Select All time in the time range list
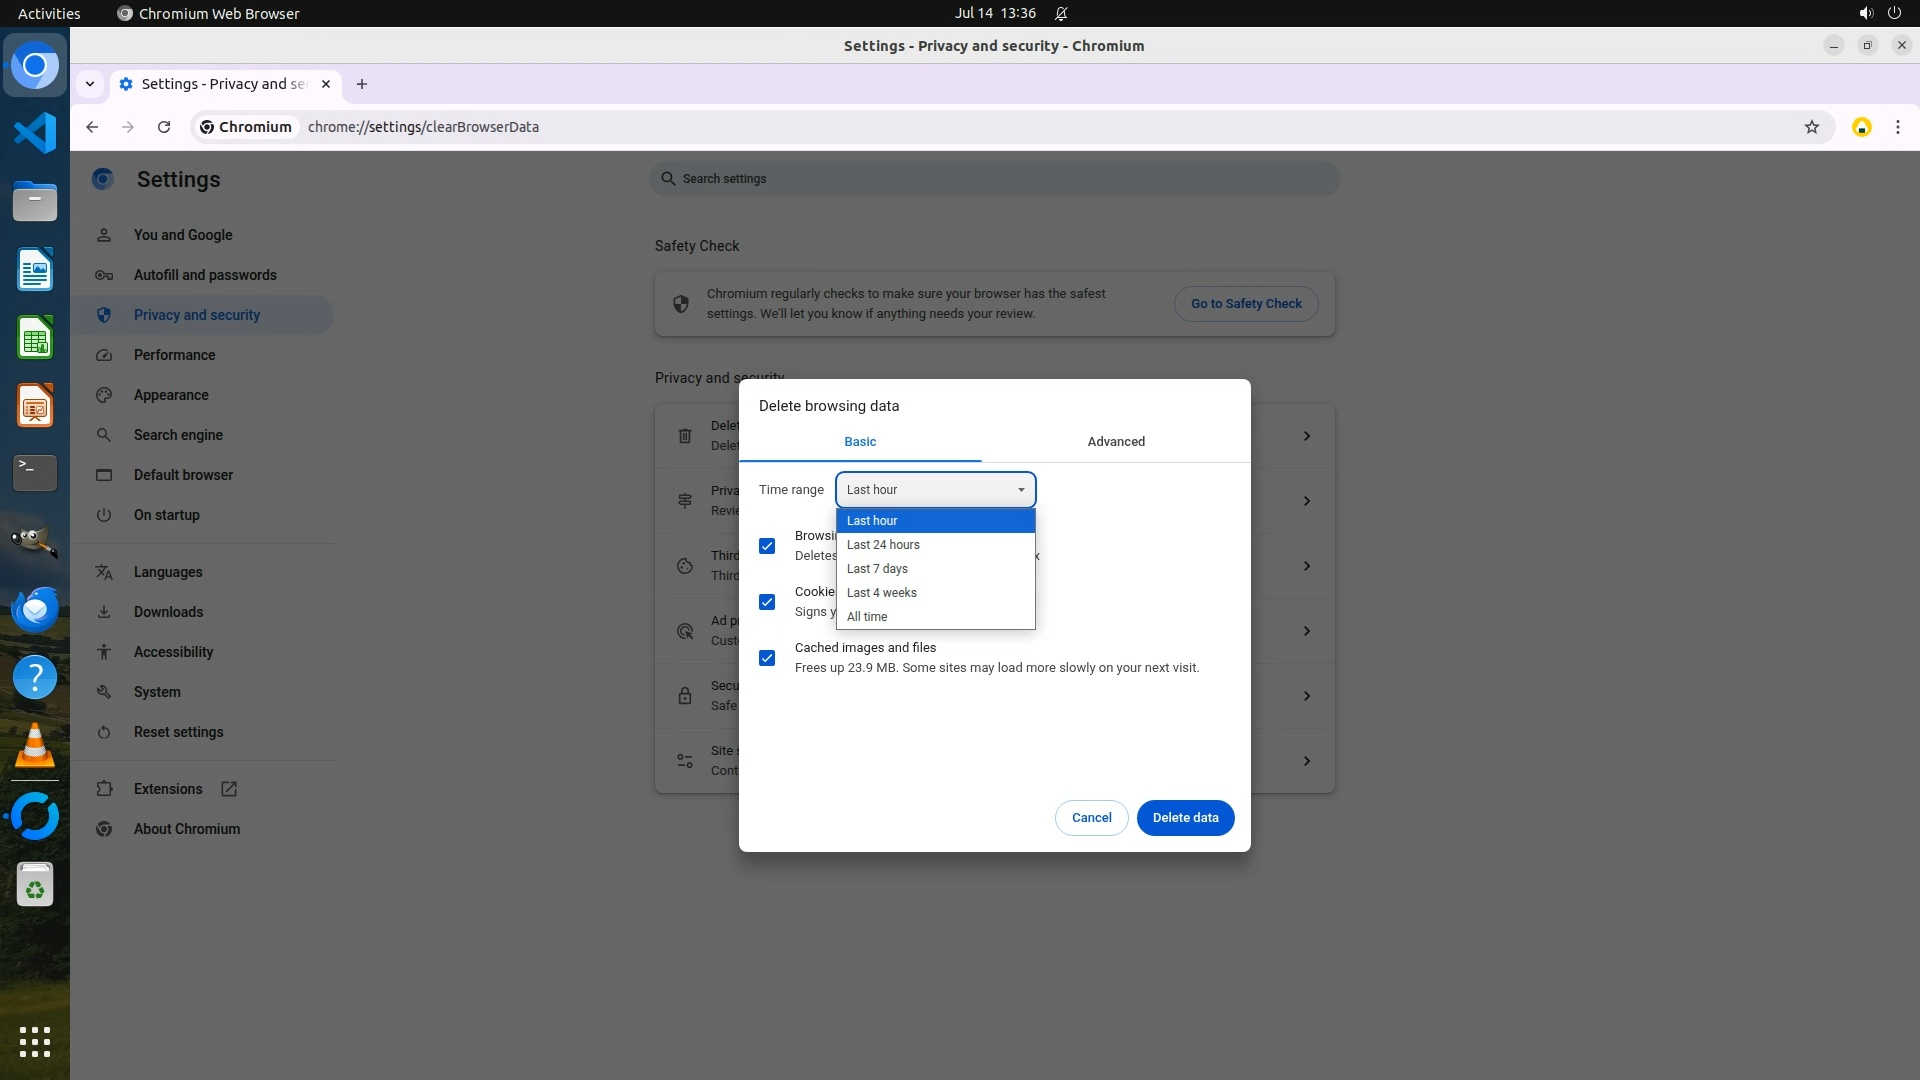The image size is (1920, 1080). pyautogui.click(x=867, y=617)
